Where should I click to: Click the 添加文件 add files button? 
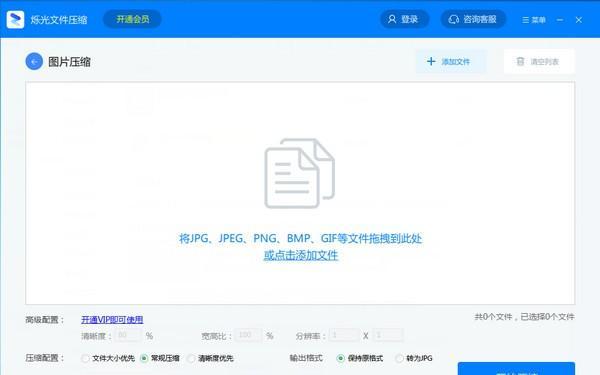coord(451,61)
